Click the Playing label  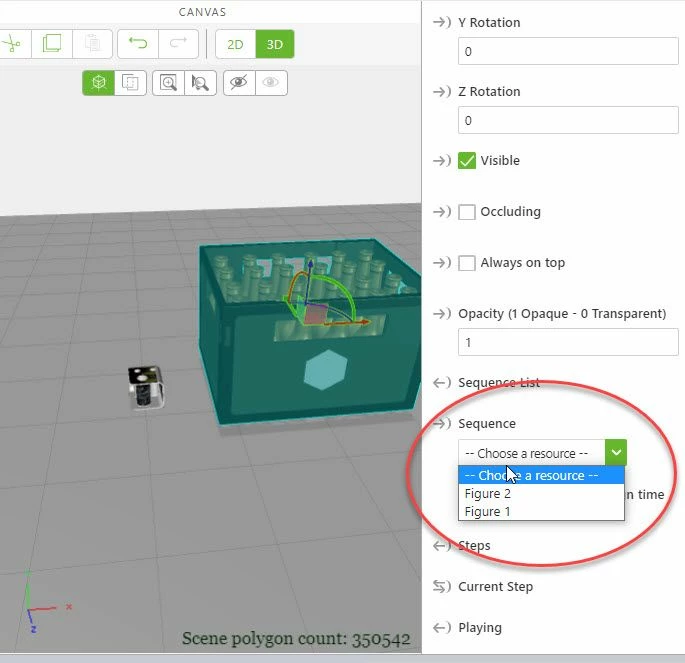pos(480,628)
